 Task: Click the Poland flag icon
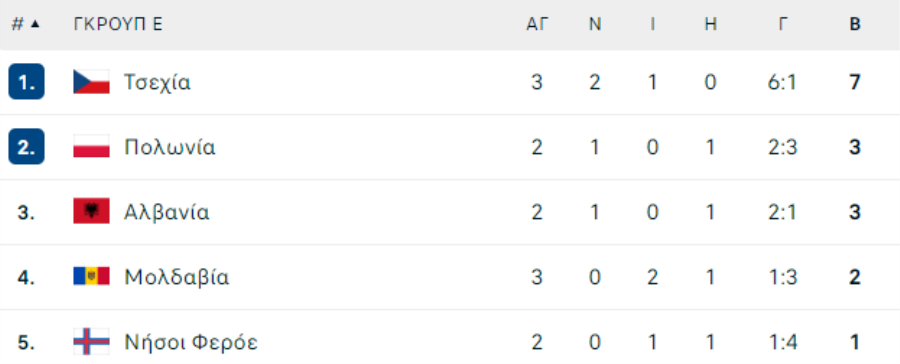coord(91,147)
